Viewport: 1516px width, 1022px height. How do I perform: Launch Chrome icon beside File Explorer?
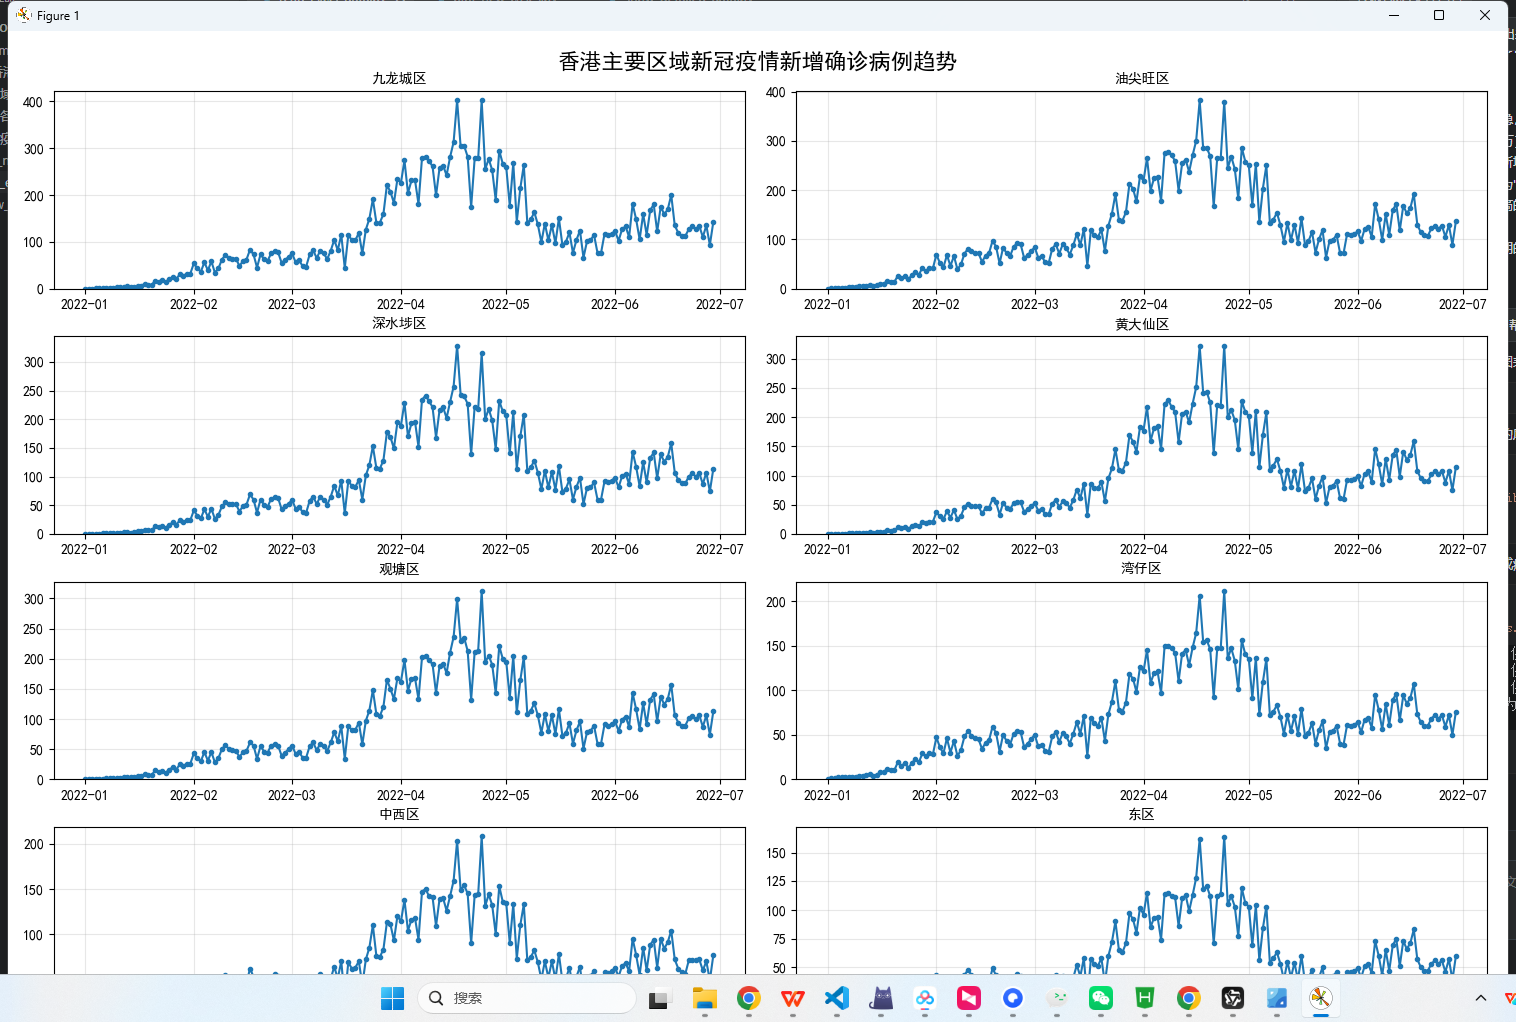(749, 998)
